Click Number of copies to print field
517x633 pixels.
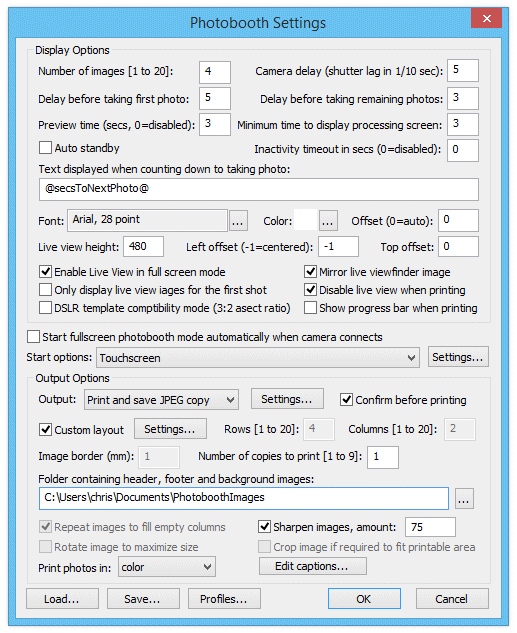383,457
